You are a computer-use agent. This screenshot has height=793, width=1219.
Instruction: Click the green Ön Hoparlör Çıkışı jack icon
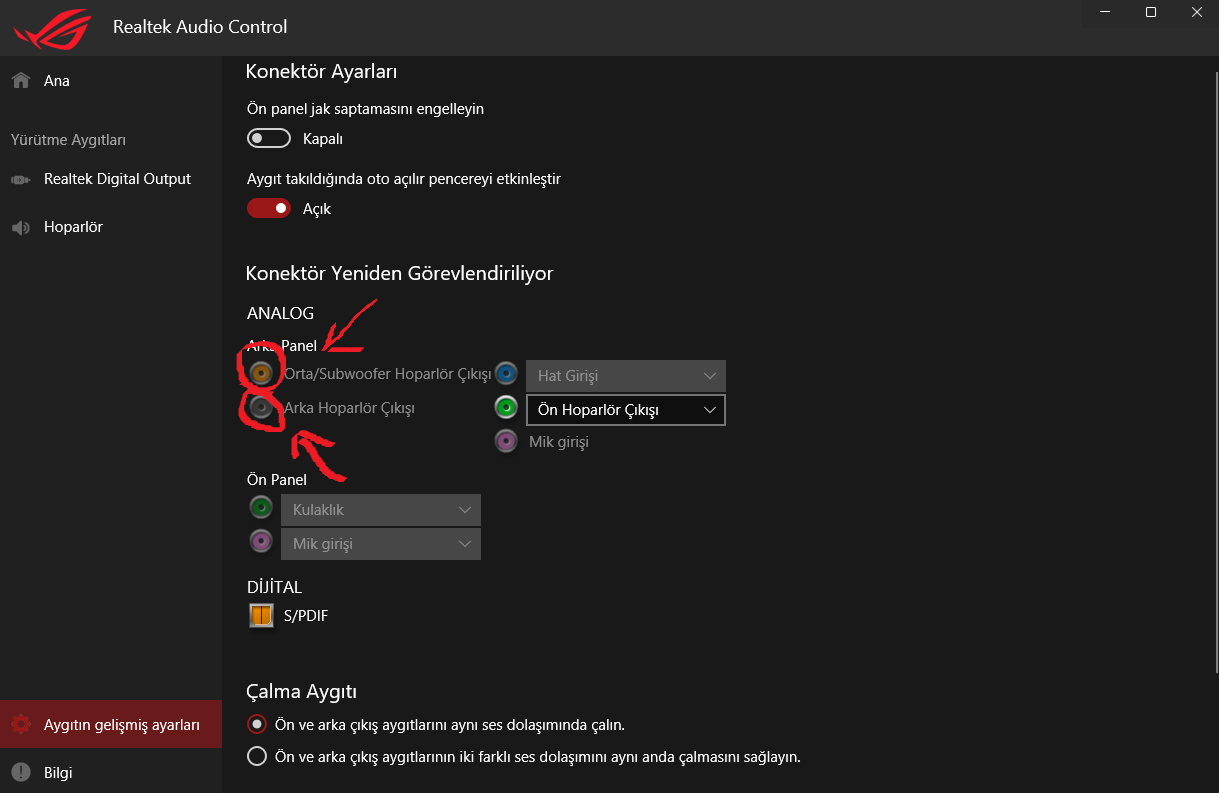pos(507,408)
